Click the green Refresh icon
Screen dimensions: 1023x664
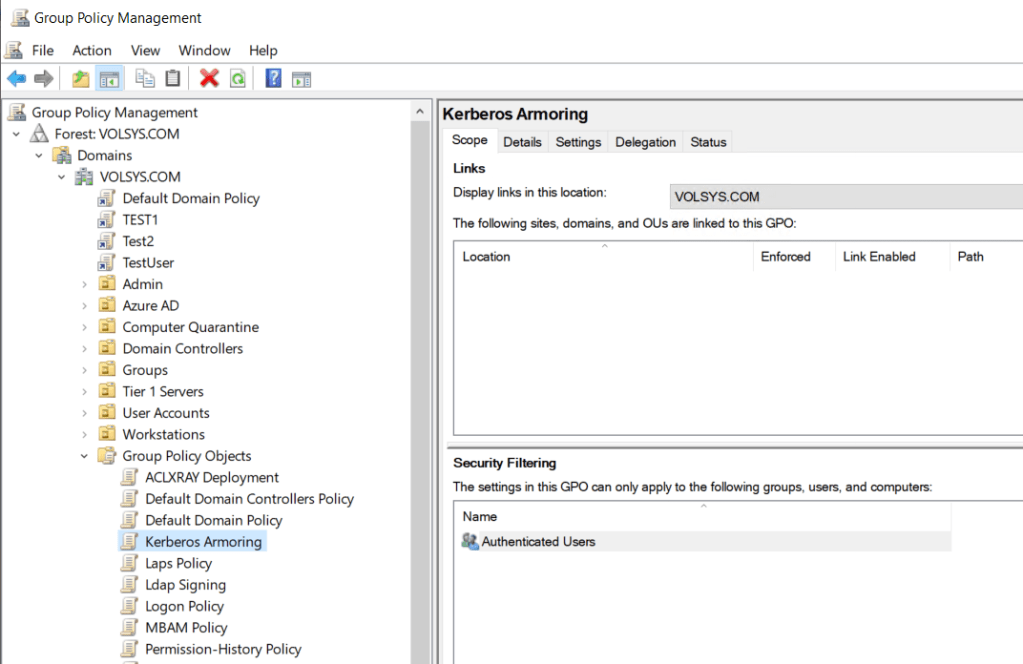237,79
